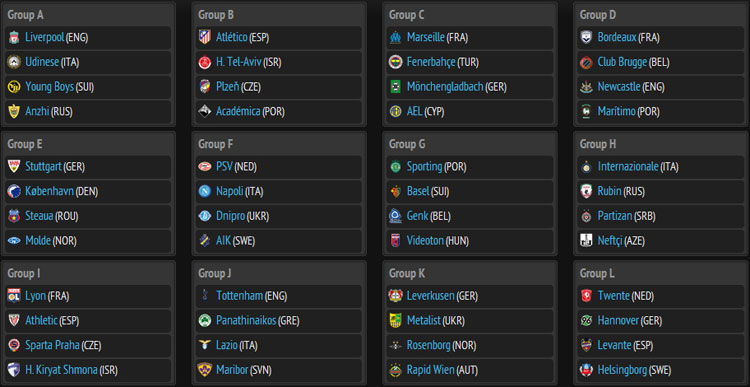Click the Marseille club crest icon

pyautogui.click(x=395, y=37)
